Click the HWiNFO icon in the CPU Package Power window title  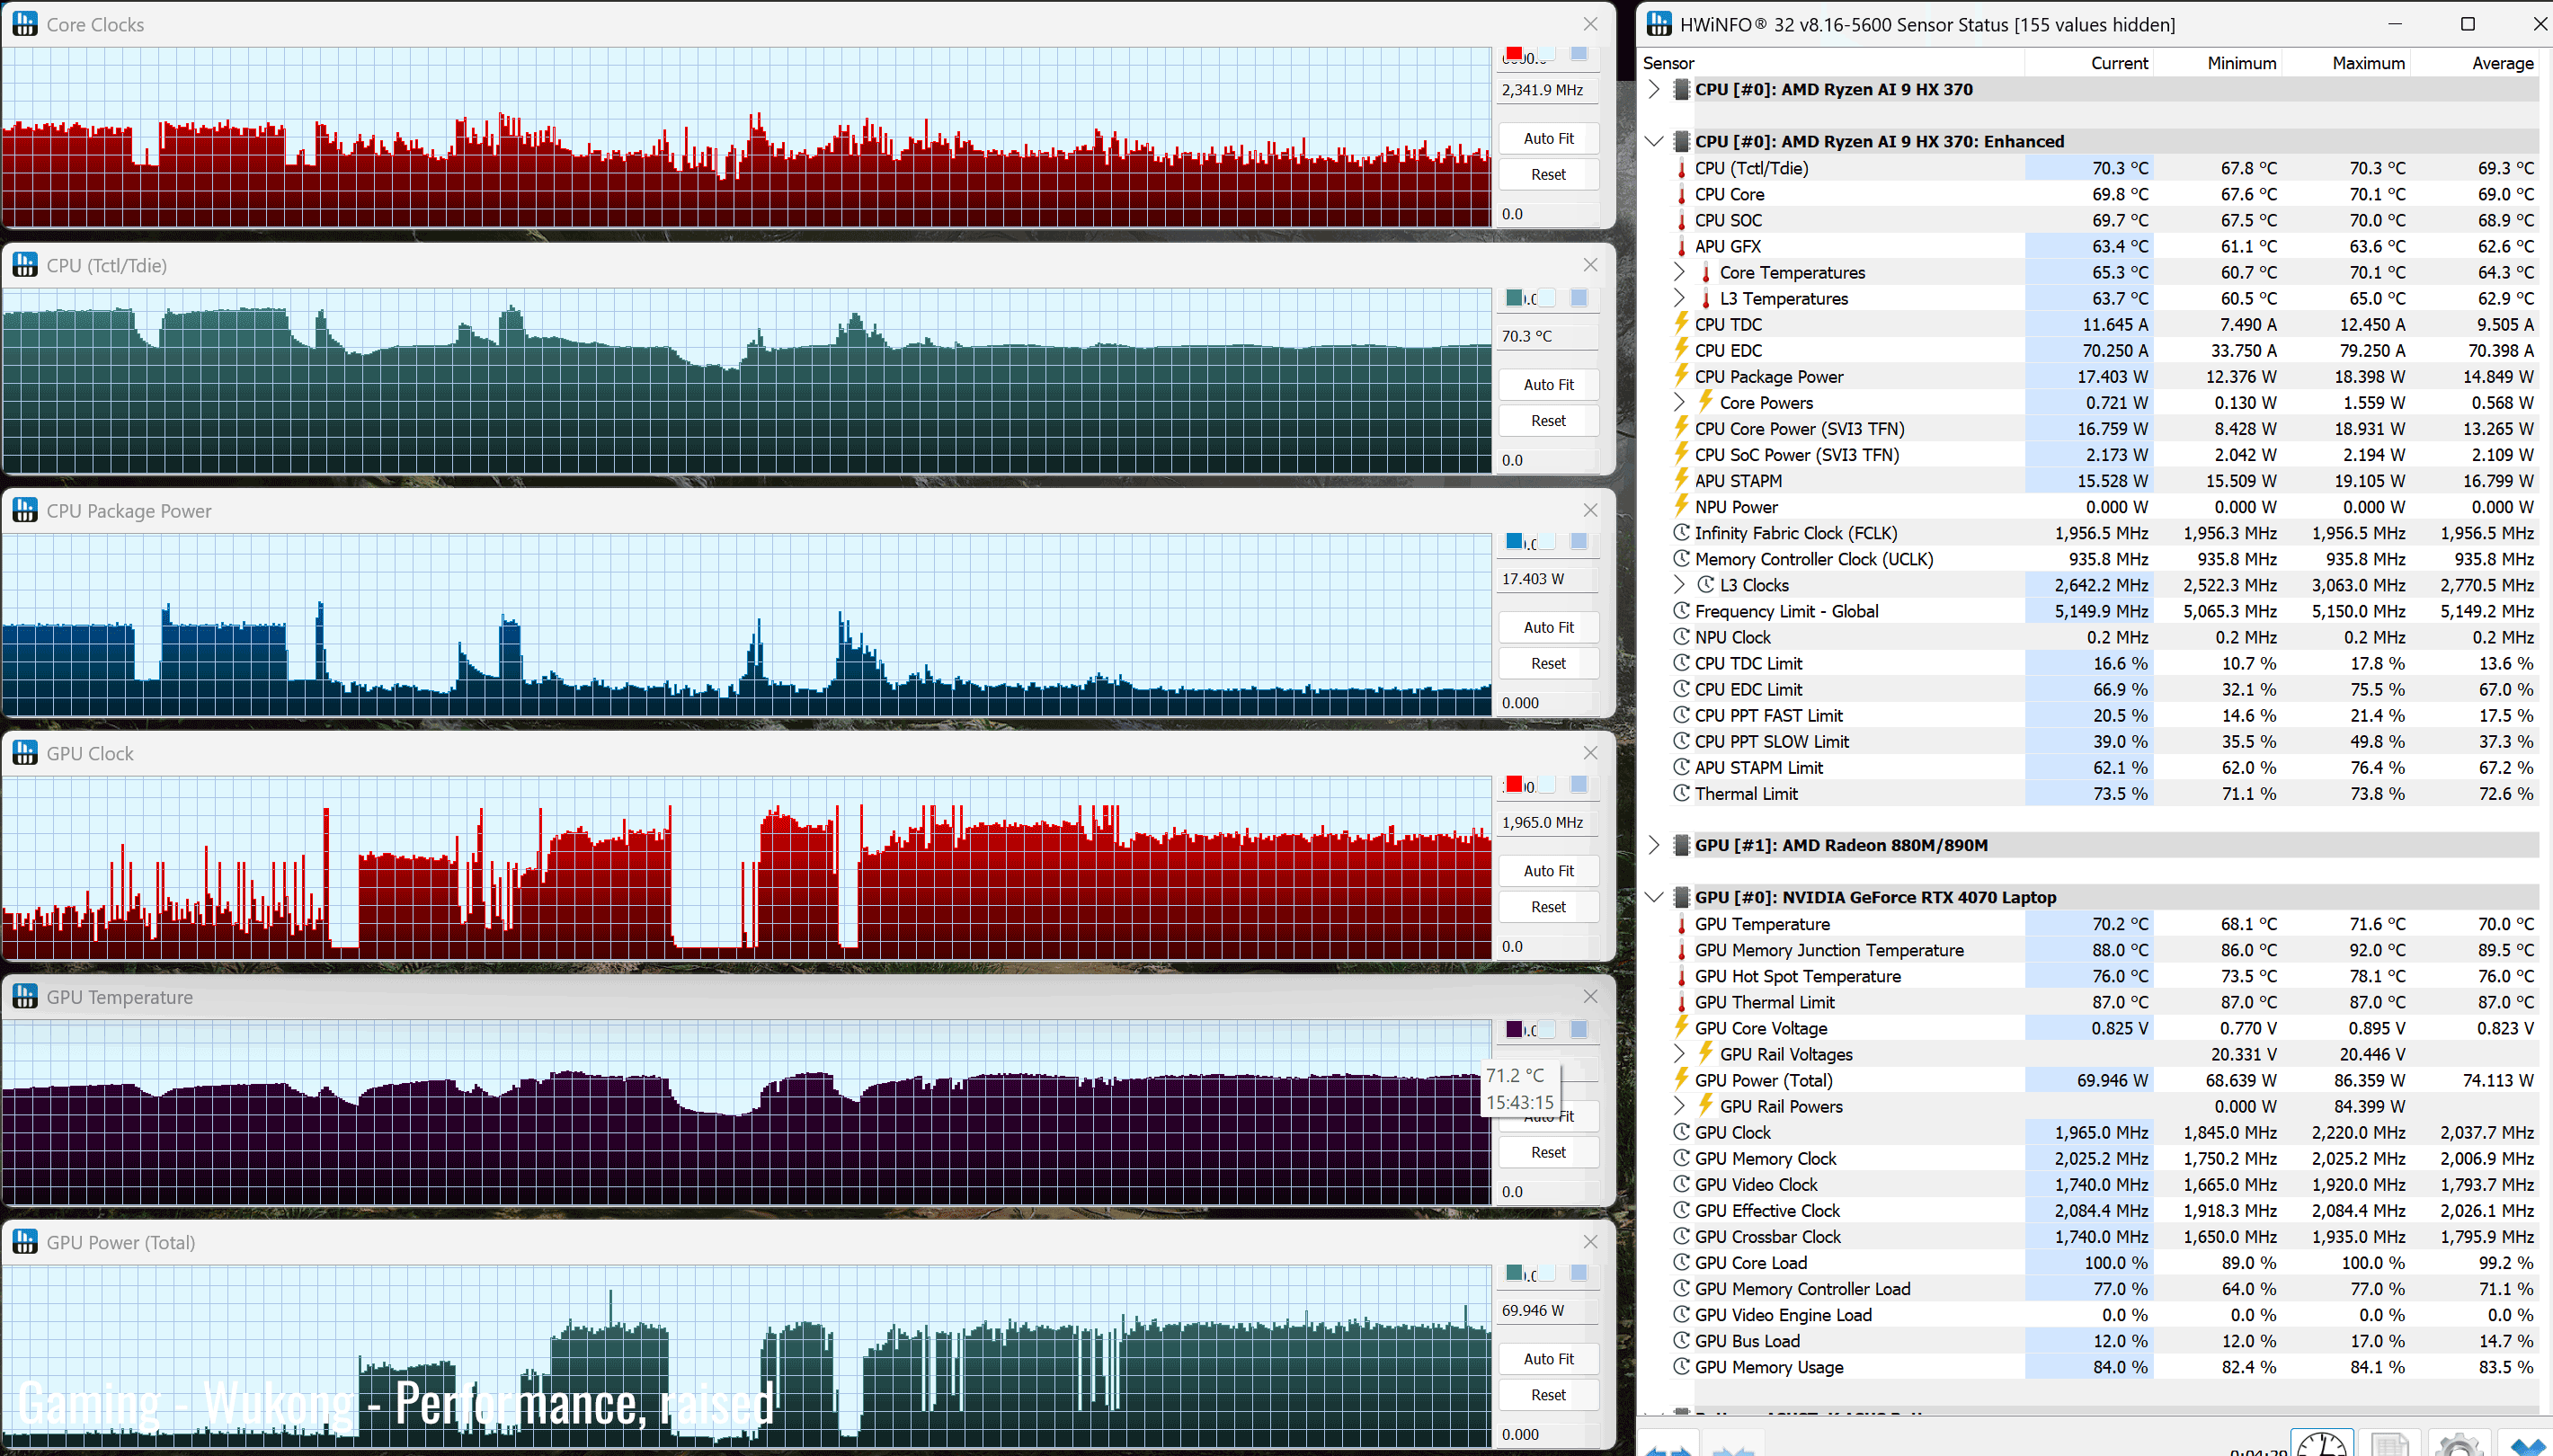(x=25, y=510)
